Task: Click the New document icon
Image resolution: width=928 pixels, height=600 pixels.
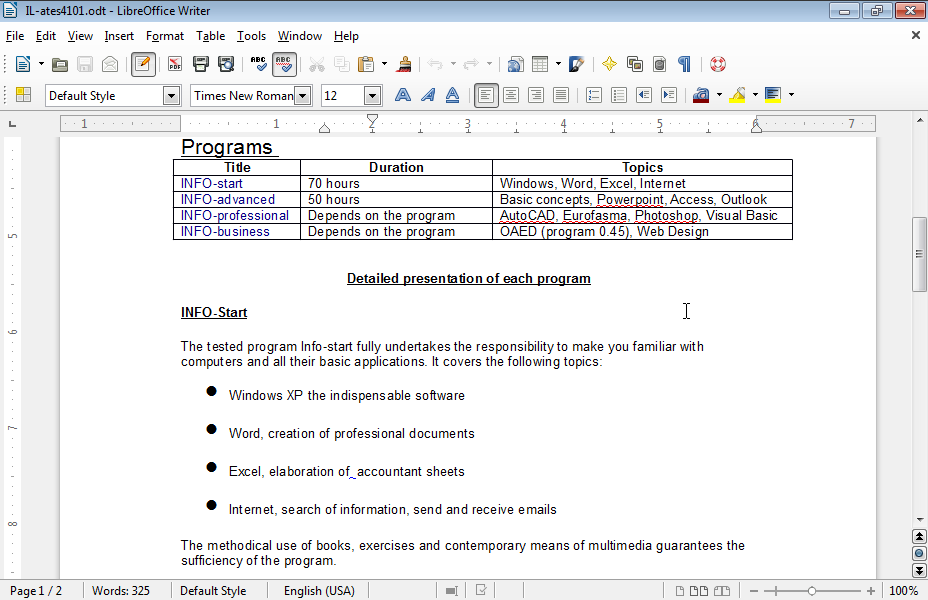Action: pos(22,64)
